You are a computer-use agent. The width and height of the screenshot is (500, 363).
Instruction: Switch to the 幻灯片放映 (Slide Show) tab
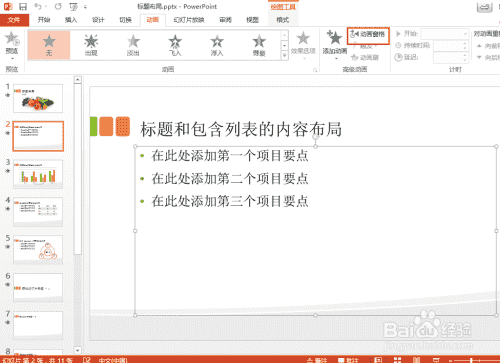point(189,20)
